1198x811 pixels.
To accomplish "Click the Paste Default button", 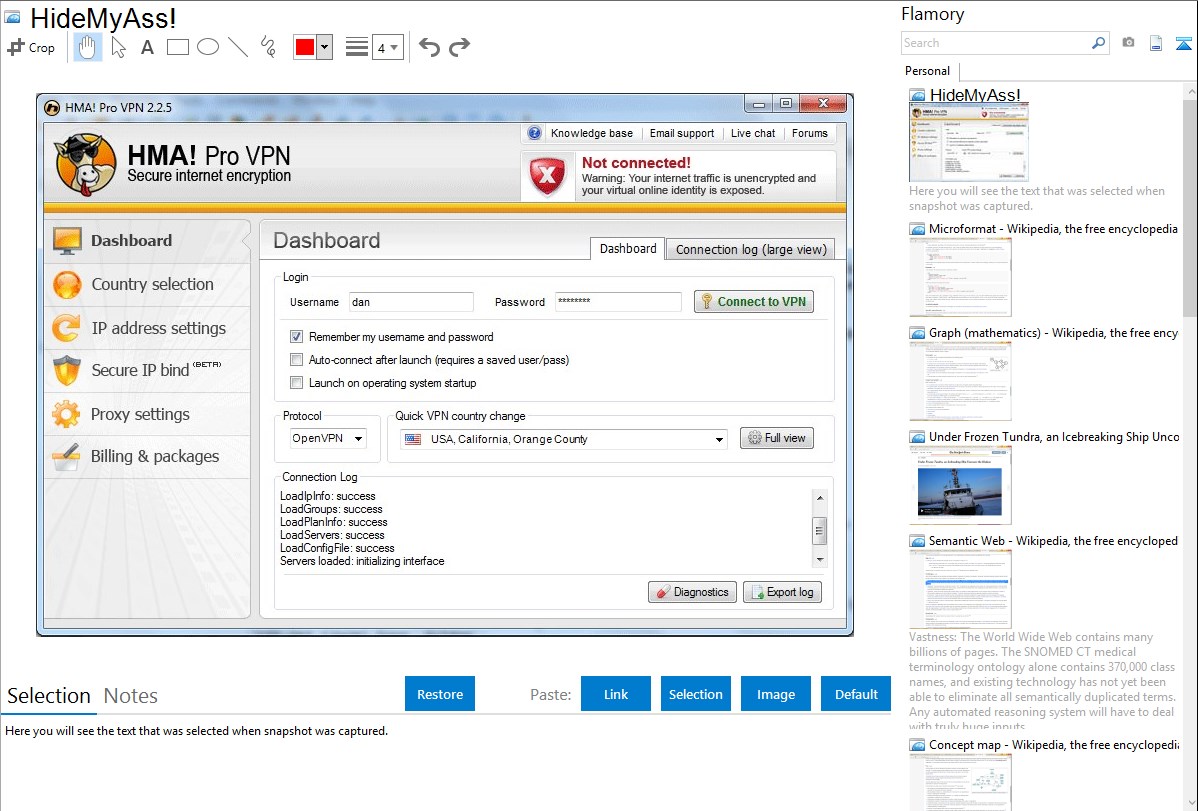I will (856, 694).
